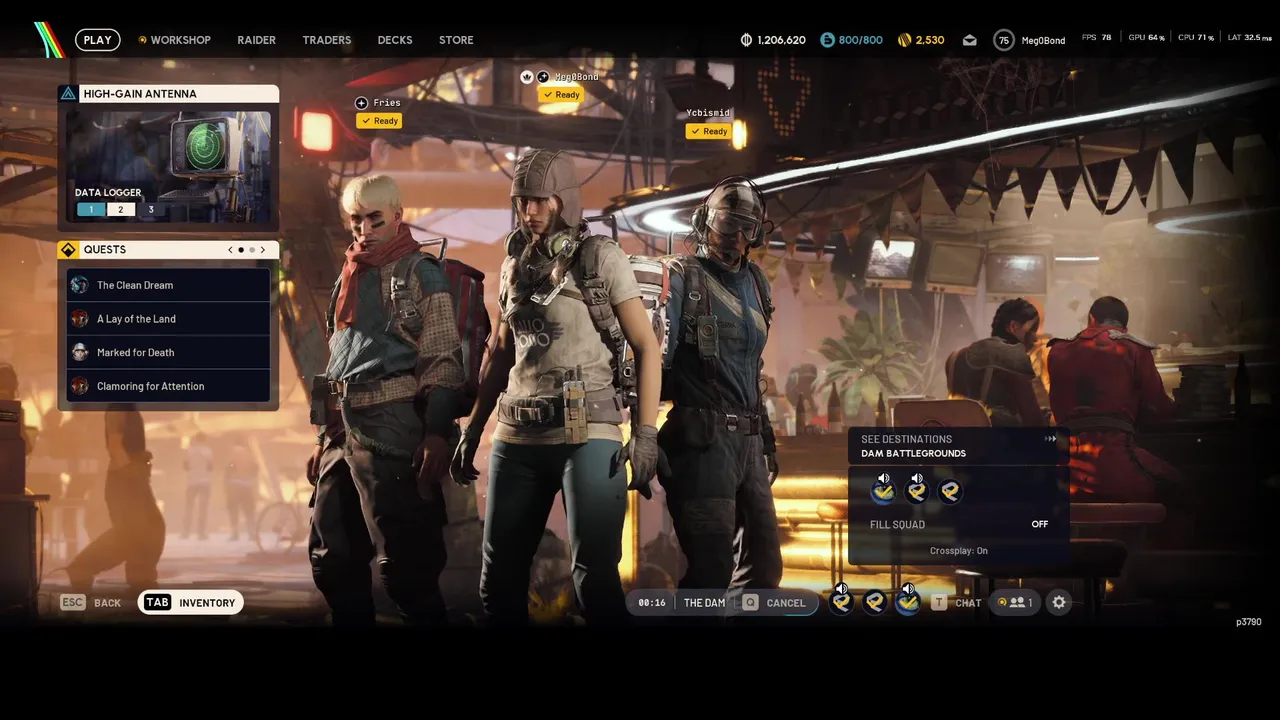Select Data Logger stage 1

coord(91,210)
